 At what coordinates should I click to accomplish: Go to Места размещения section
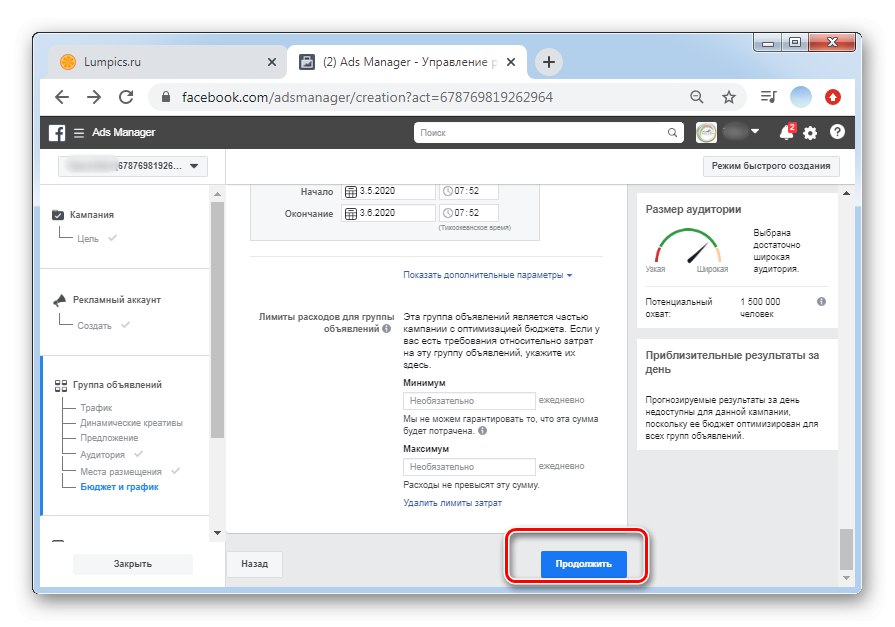120,471
